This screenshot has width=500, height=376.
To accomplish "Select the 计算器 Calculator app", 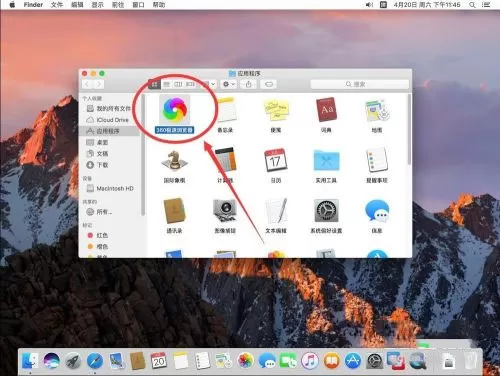I will (226, 159).
